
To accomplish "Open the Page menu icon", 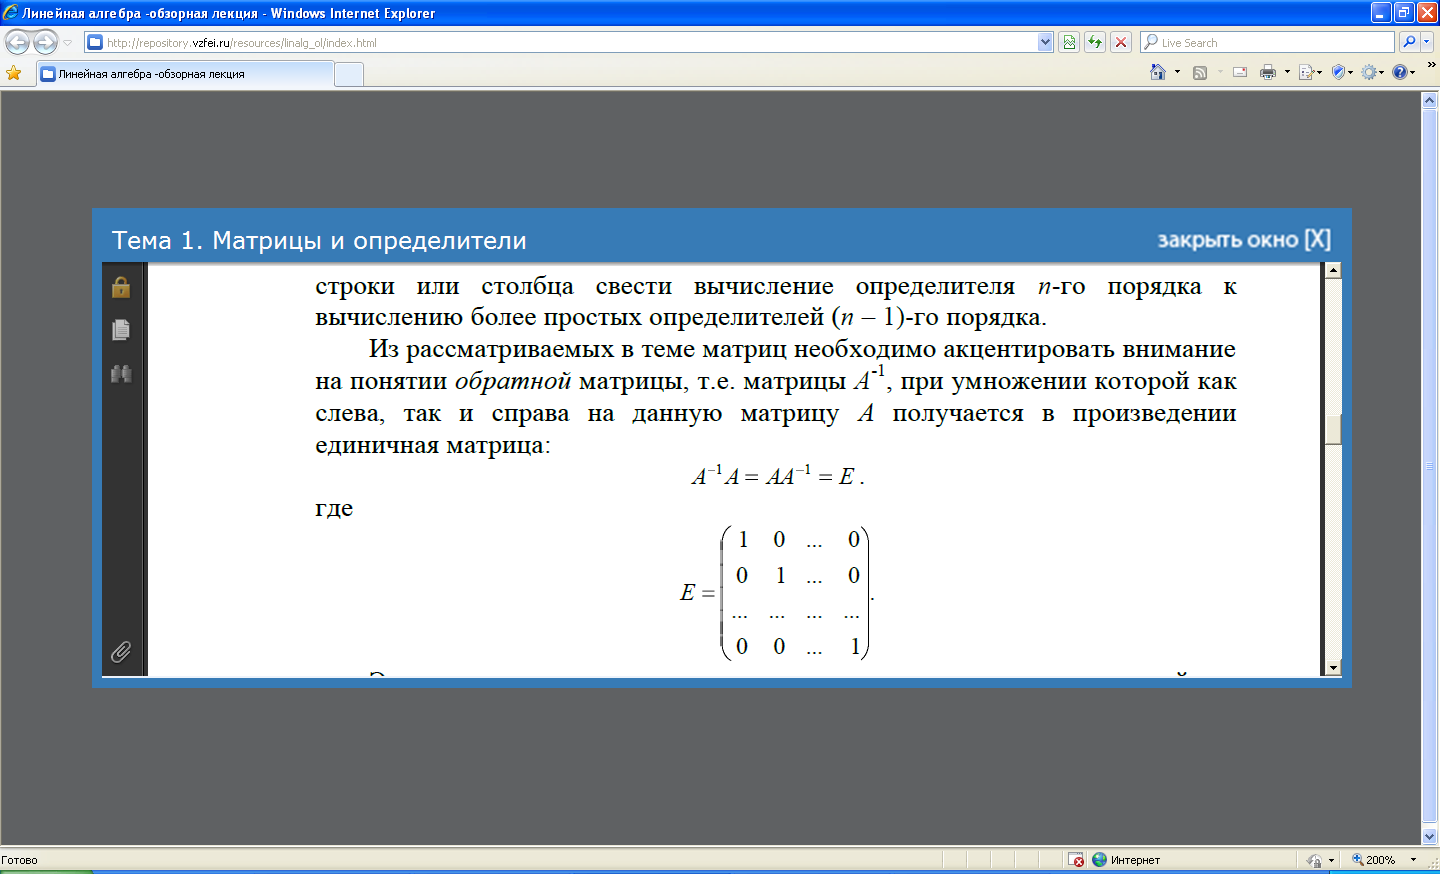I will tap(1310, 72).
